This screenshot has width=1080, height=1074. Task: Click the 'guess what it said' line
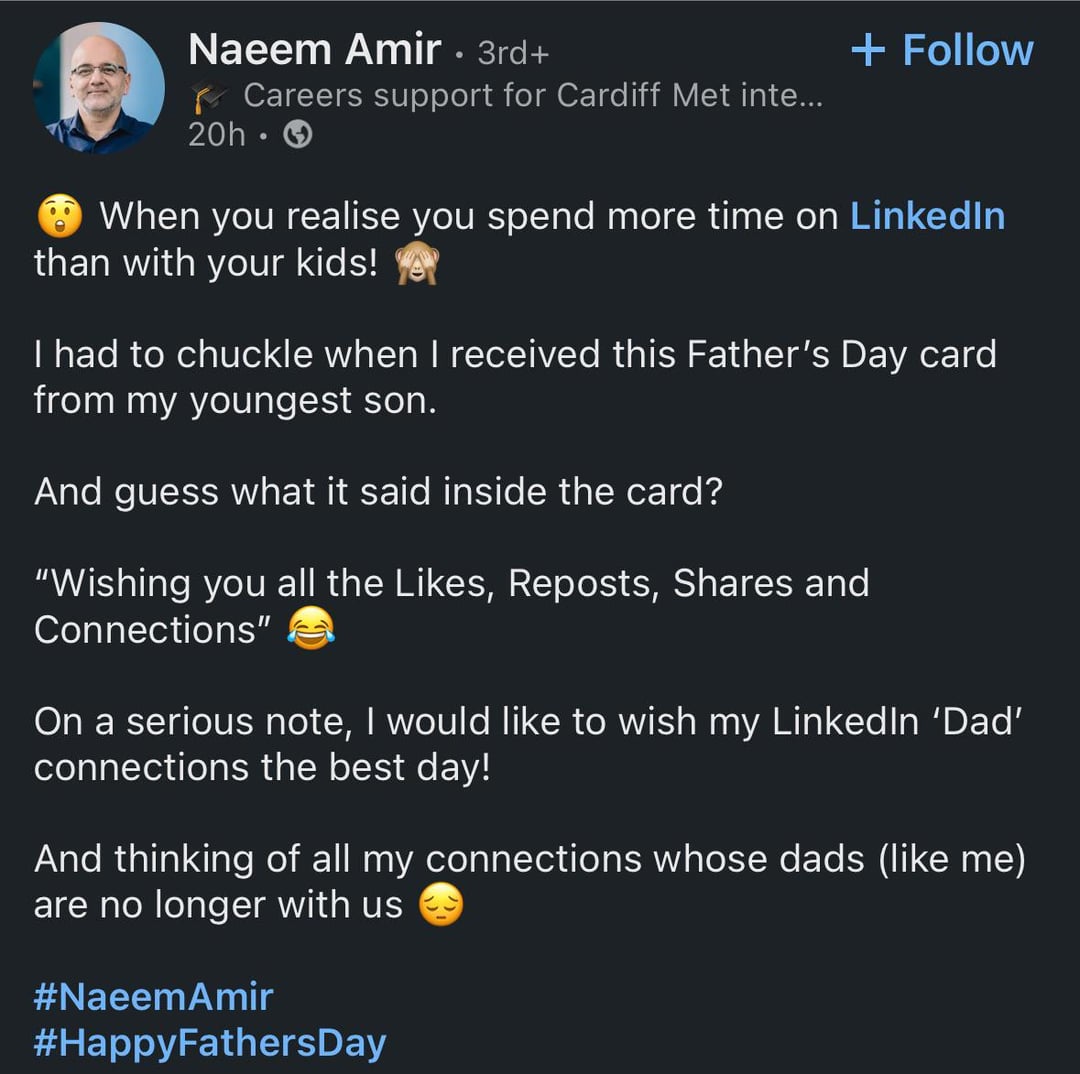(377, 491)
